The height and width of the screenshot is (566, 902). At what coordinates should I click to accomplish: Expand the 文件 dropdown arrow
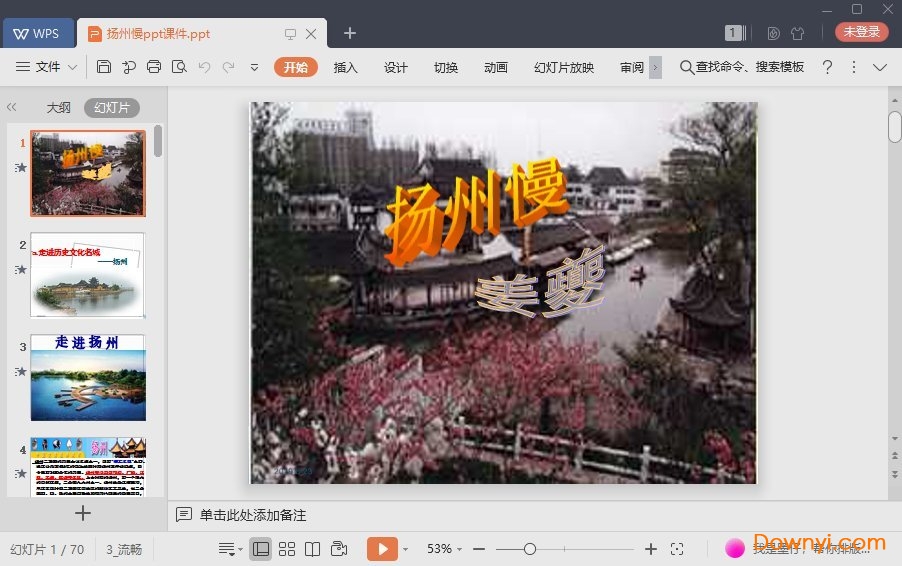point(72,67)
